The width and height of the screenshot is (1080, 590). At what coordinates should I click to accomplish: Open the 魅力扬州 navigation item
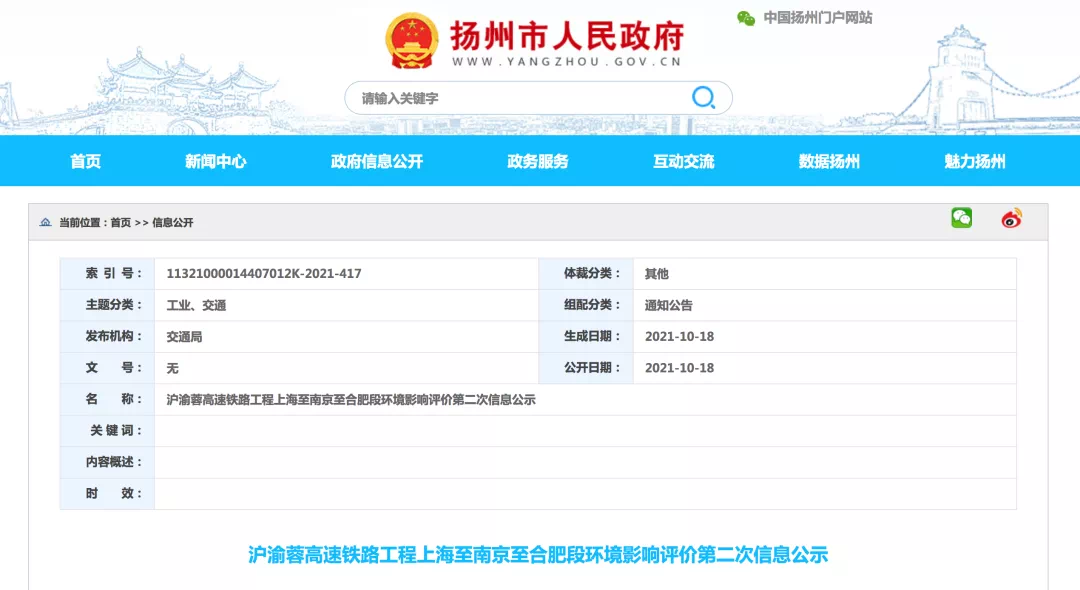[975, 161]
